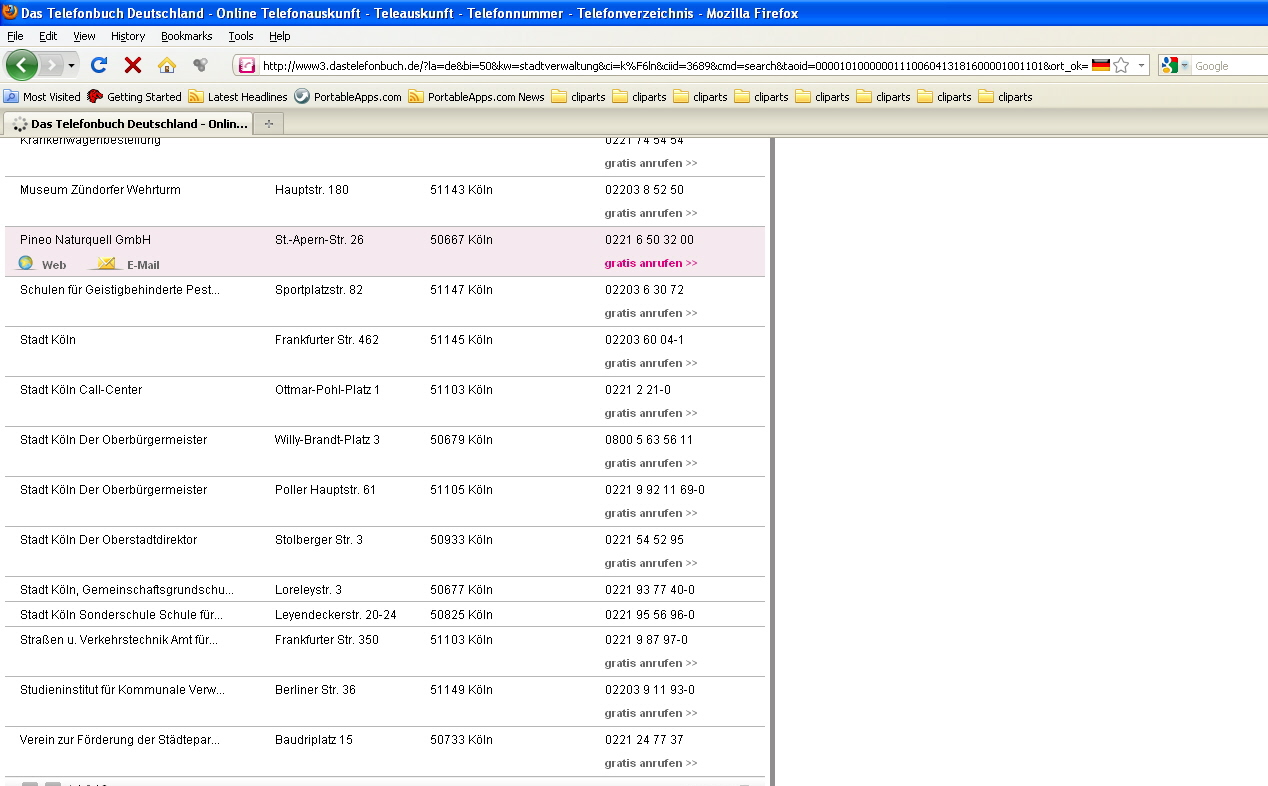Open a new tab with plus button

coord(268,123)
